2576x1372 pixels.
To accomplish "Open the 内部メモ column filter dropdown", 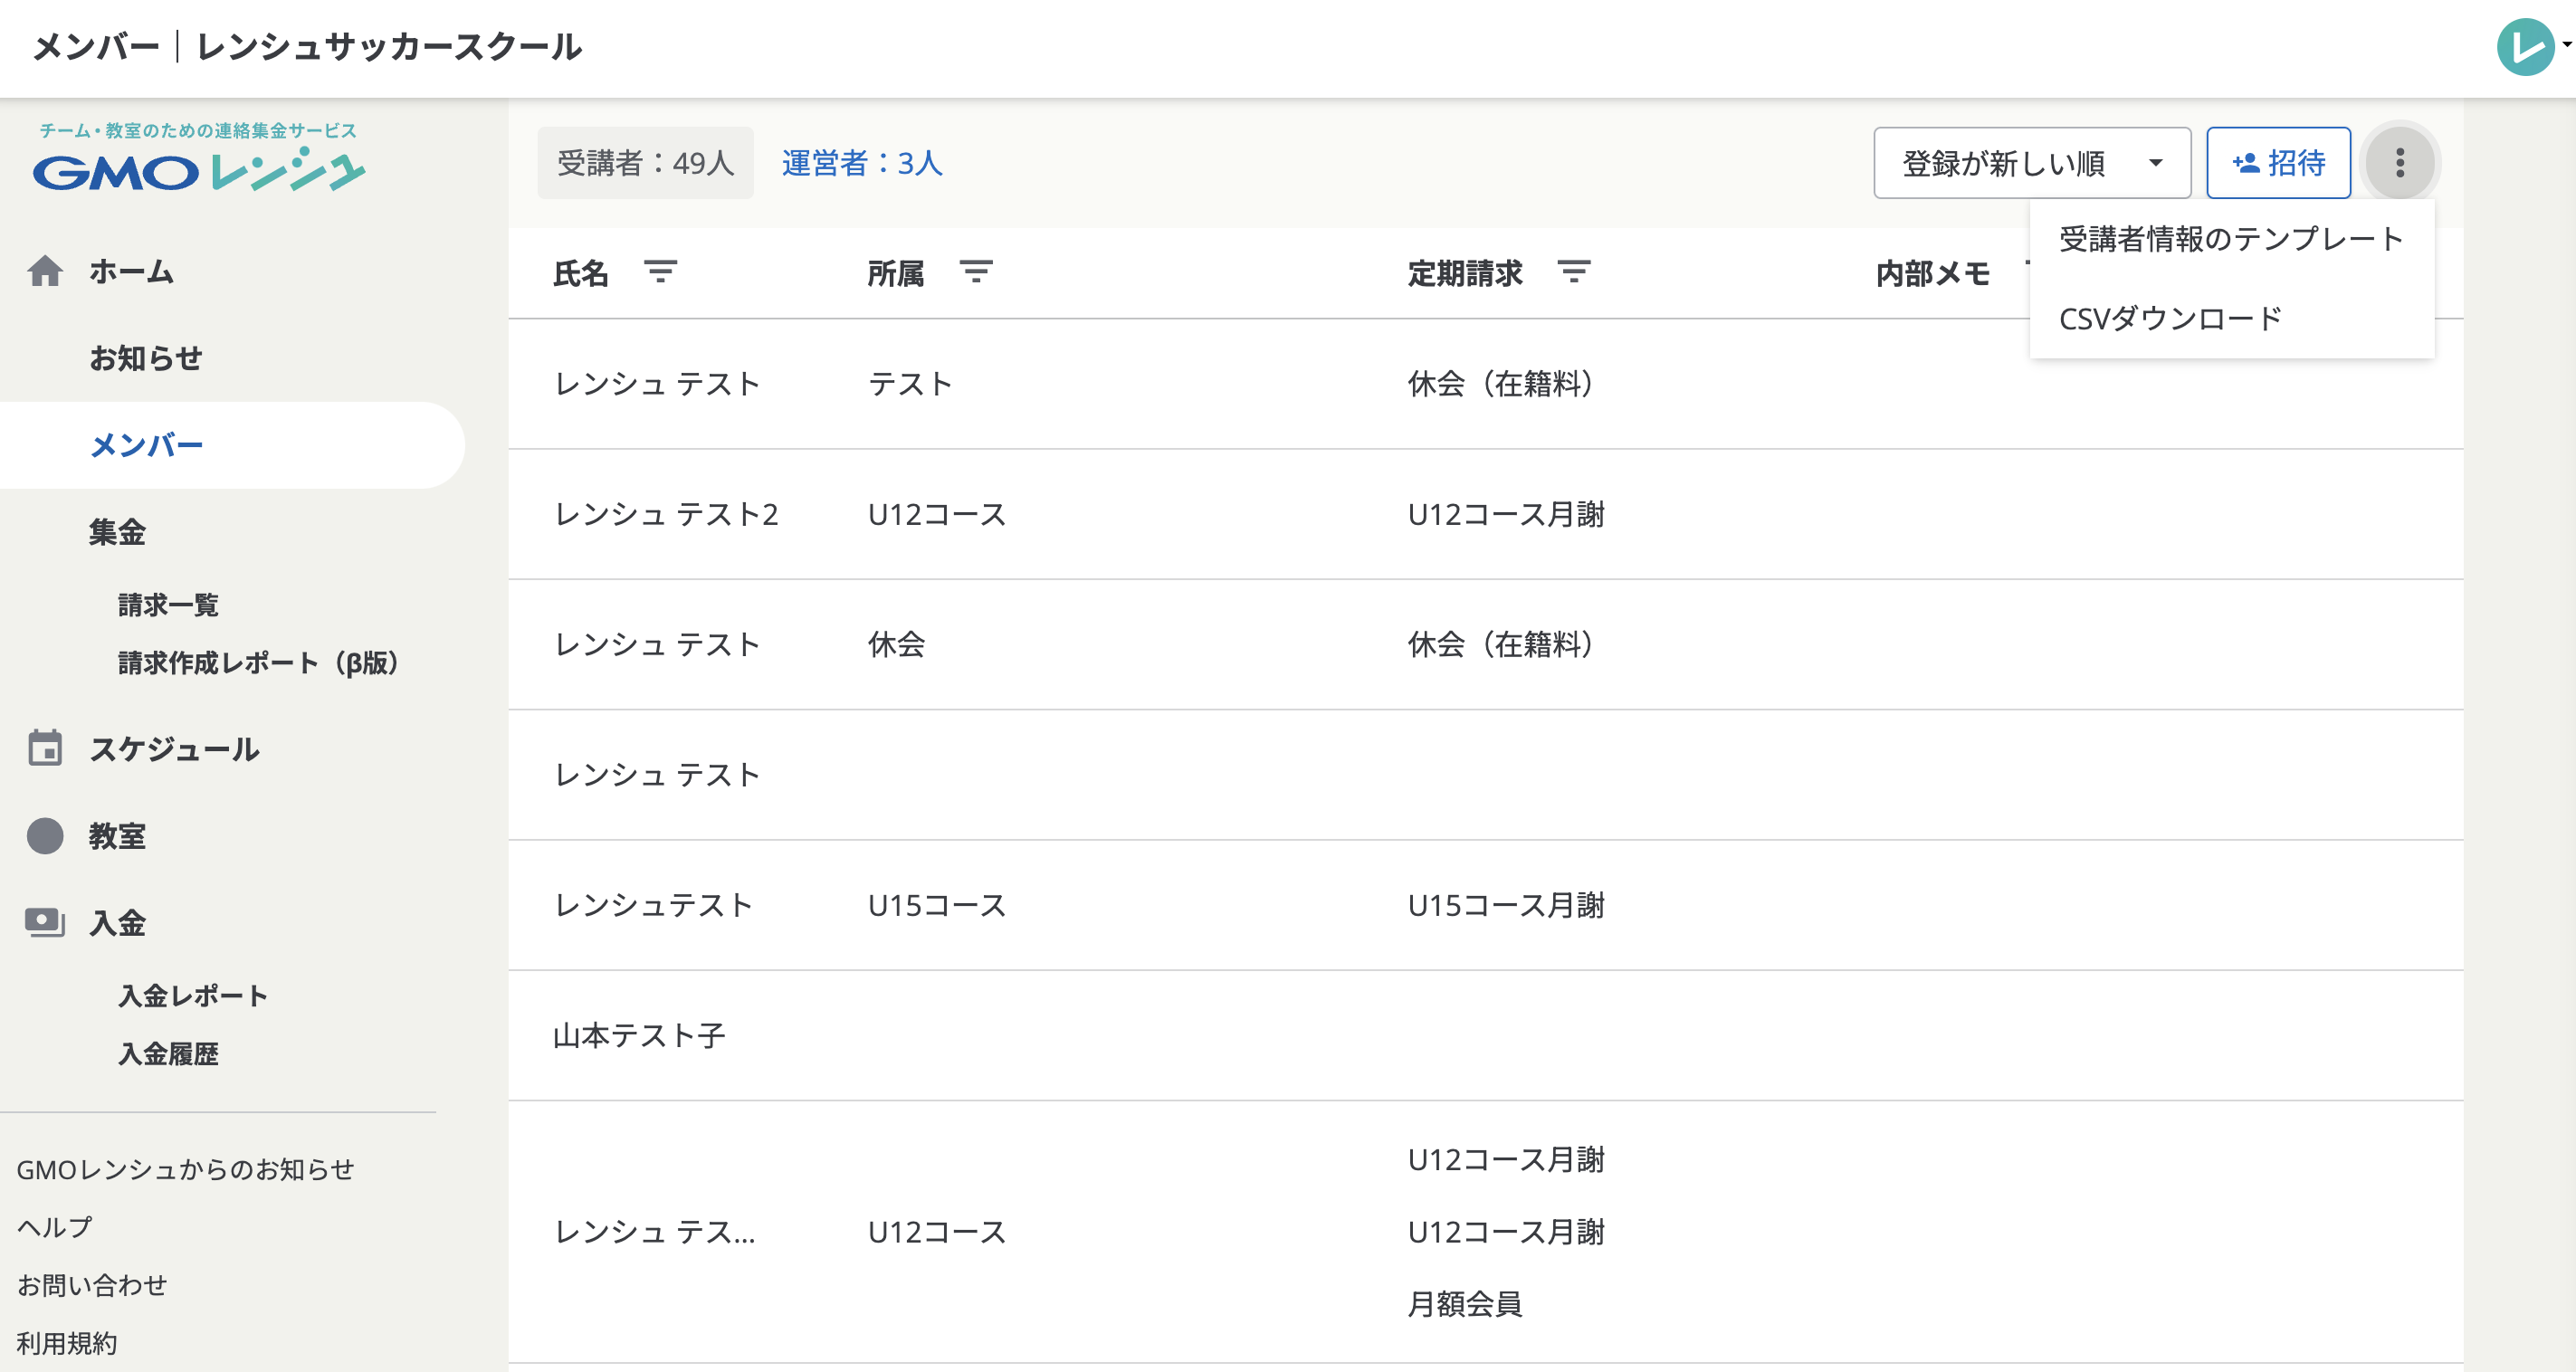I will coord(2031,272).
